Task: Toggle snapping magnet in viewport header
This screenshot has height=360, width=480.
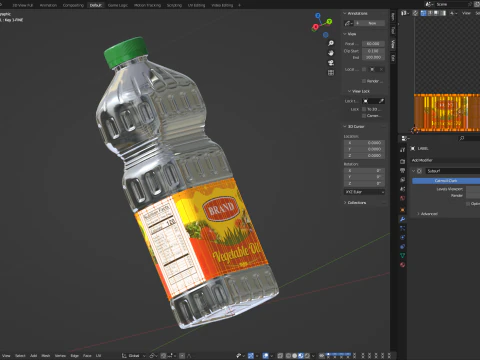Action: point(163,356)
